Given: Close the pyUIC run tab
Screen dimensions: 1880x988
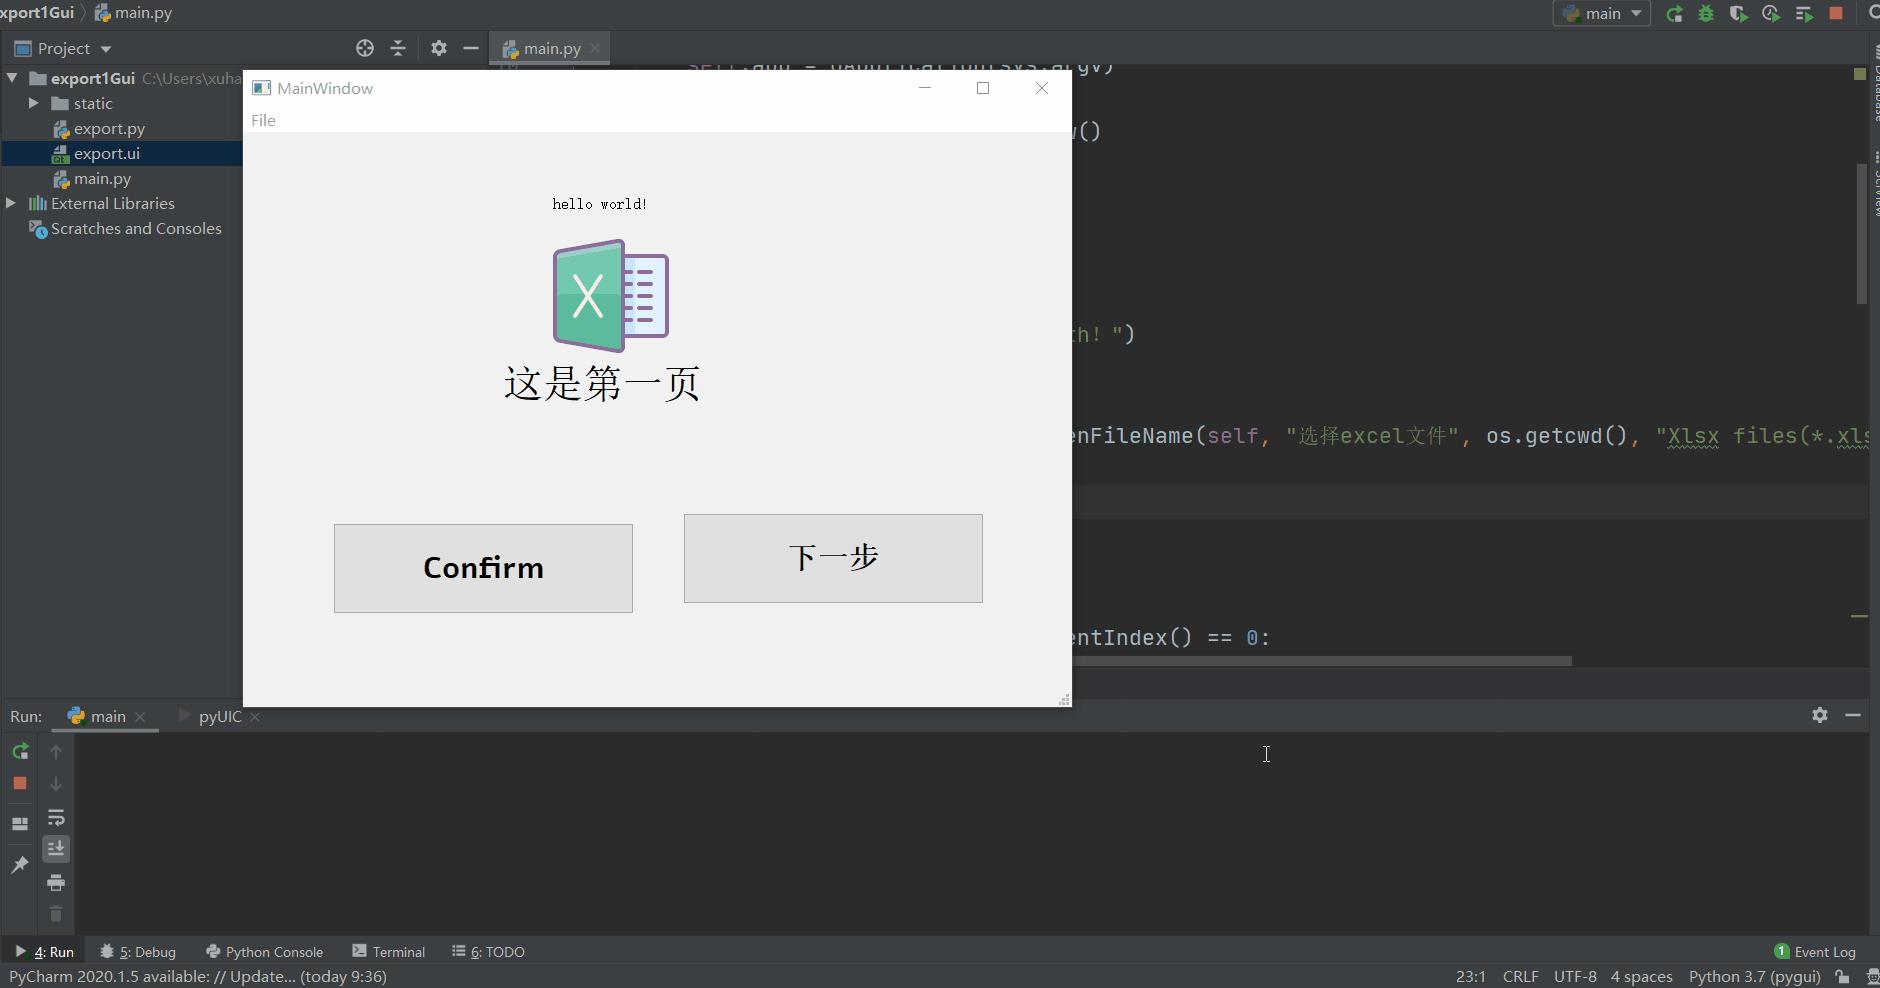Looking at the screenshot, I should [x=255, y=717].
